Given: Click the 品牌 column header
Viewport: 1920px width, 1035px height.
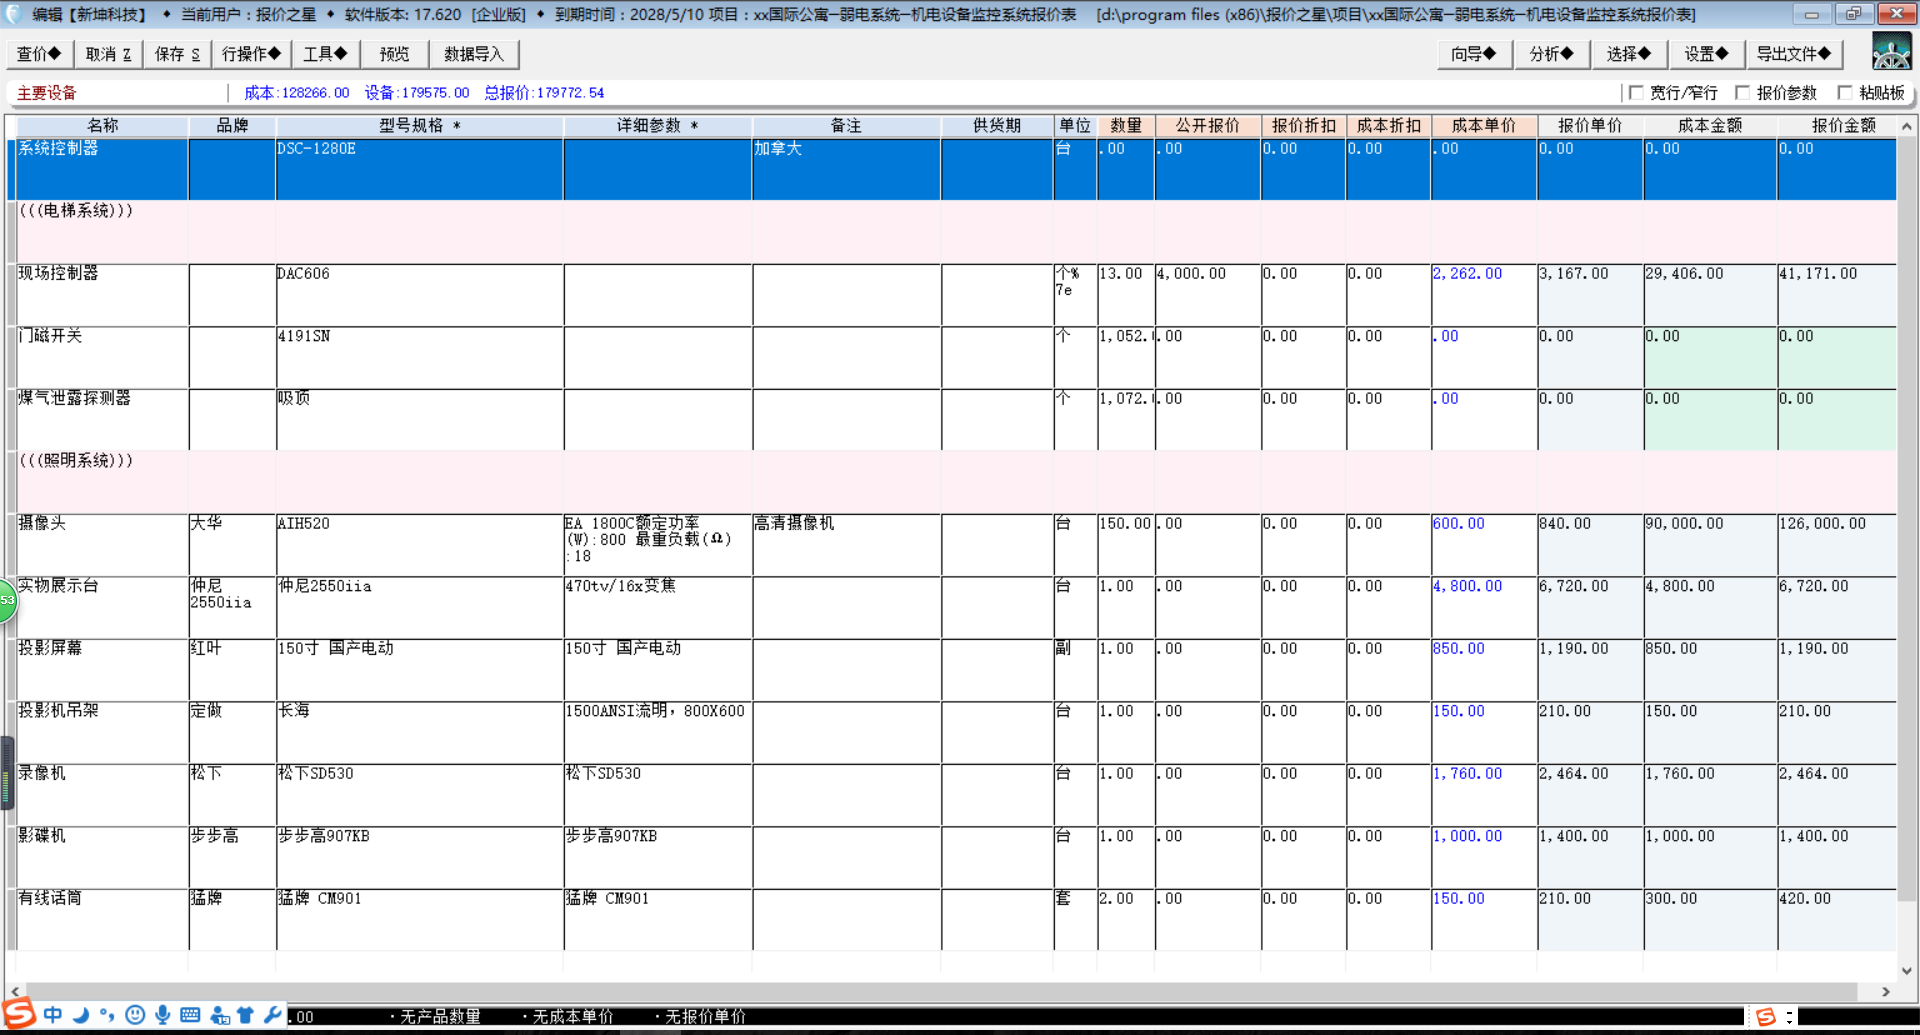Looking at the screenshot, I should [x=232, y=125].
